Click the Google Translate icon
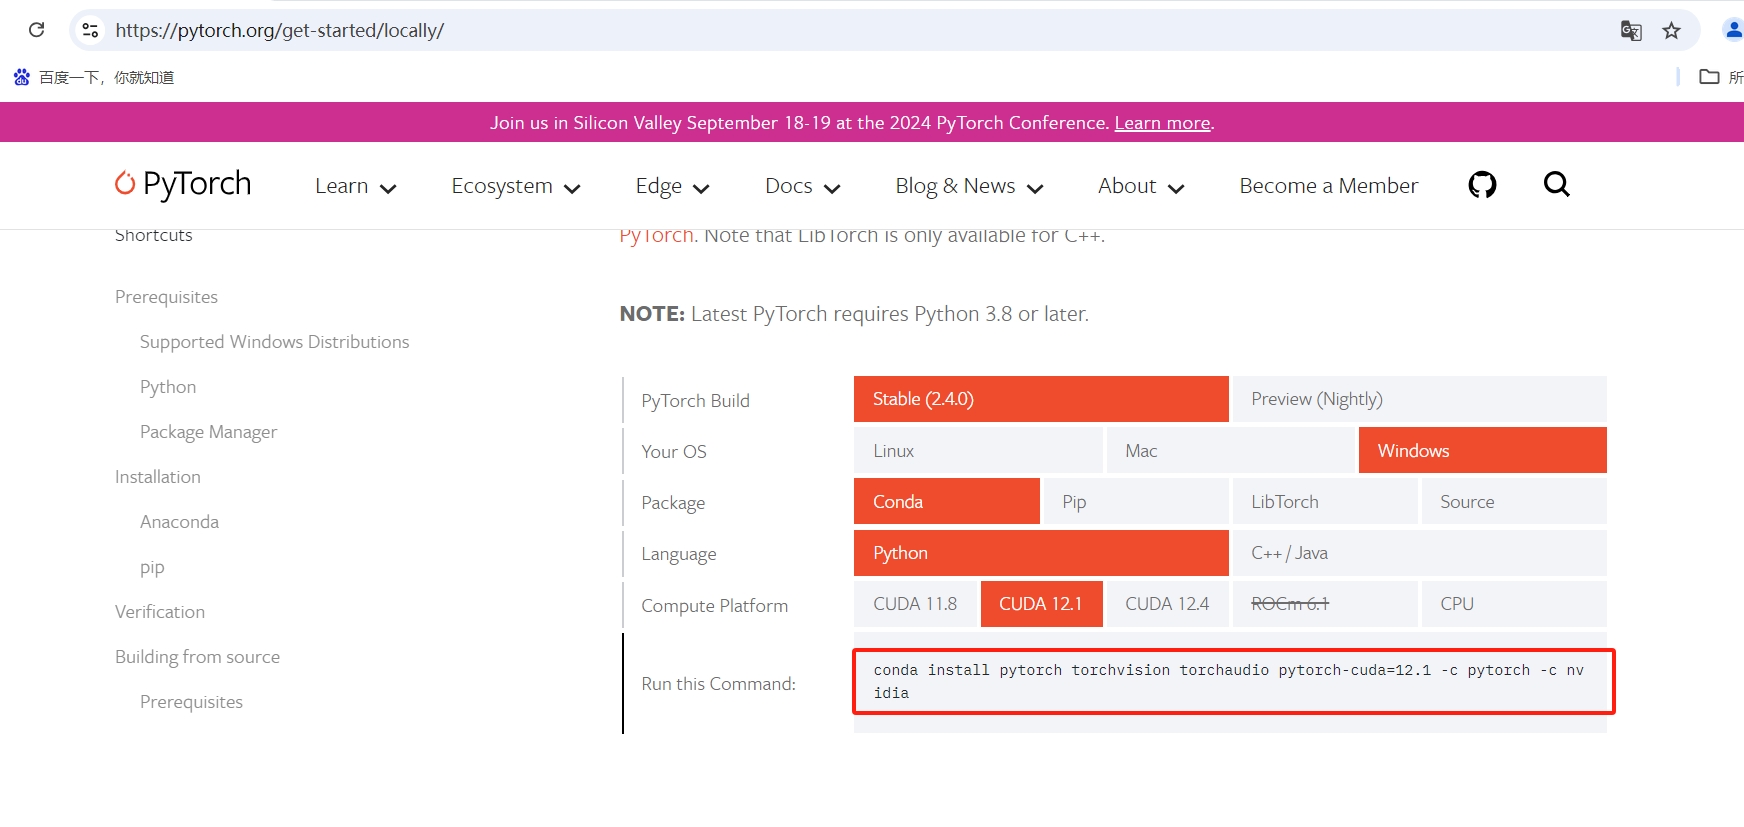The image size is (1744, 827). pos(1631,31)
